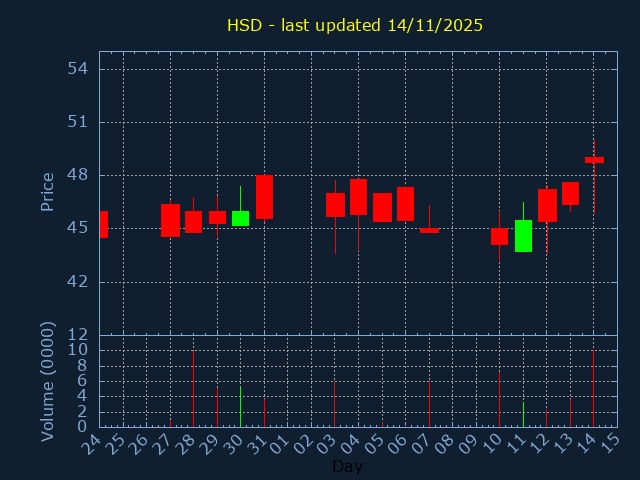Click the green candlestick on day 11
The height and width of the screenshot is (480, 640).
point(523,236)
